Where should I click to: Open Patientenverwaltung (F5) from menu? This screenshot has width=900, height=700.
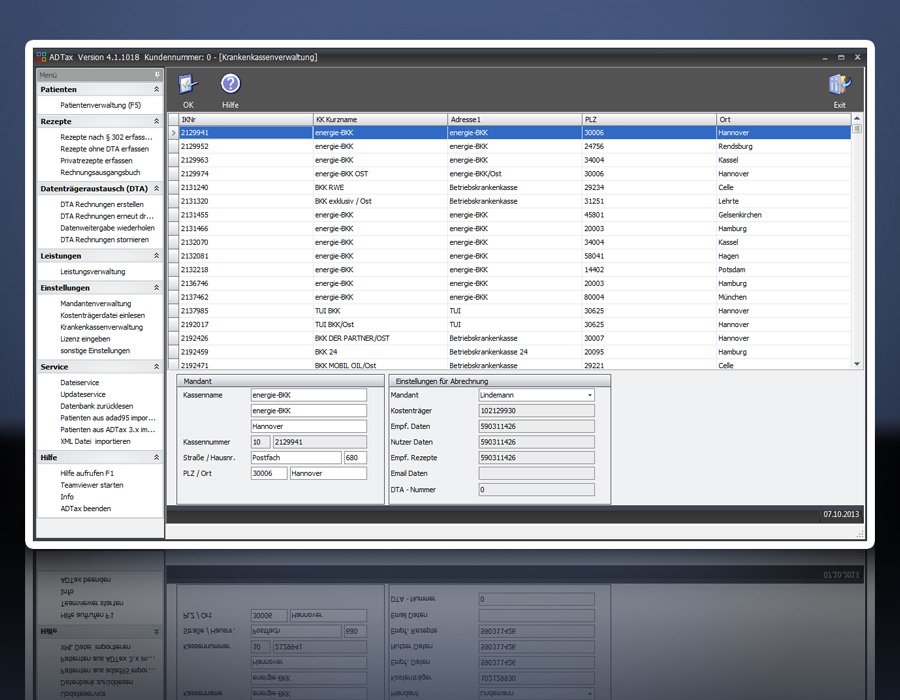pos(100,105)
